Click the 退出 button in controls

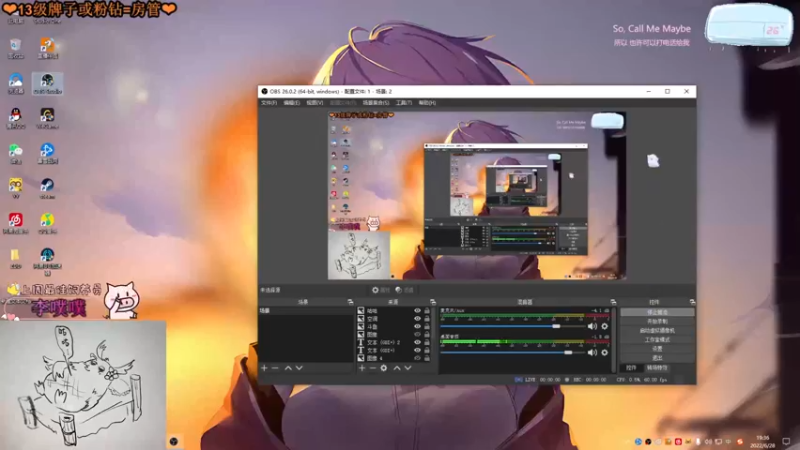pos(657,358)
